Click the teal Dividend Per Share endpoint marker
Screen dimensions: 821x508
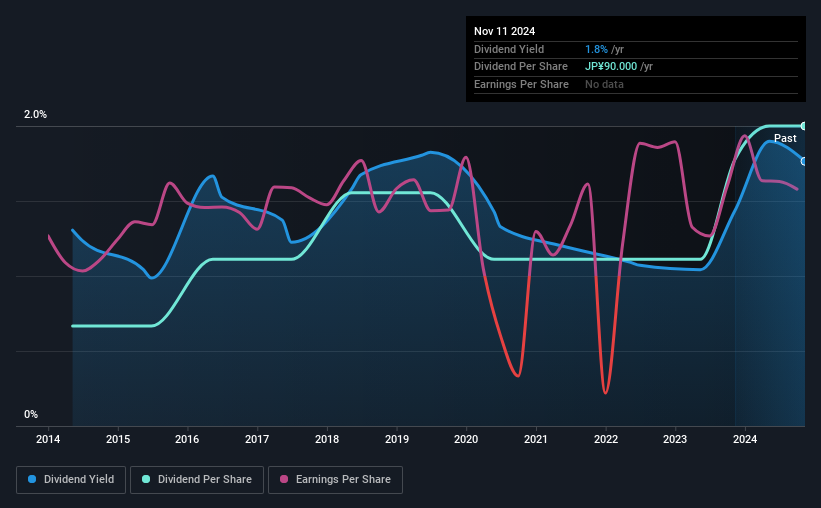(x=803, y=126)
